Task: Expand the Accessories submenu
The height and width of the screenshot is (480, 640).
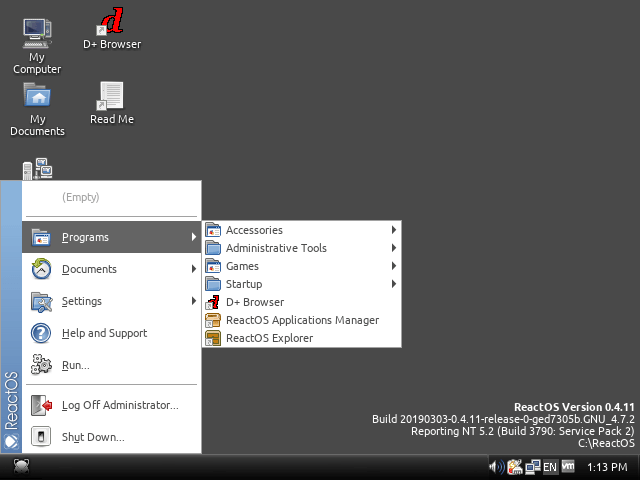Action: pyautogui.click(x=302, y=230)
